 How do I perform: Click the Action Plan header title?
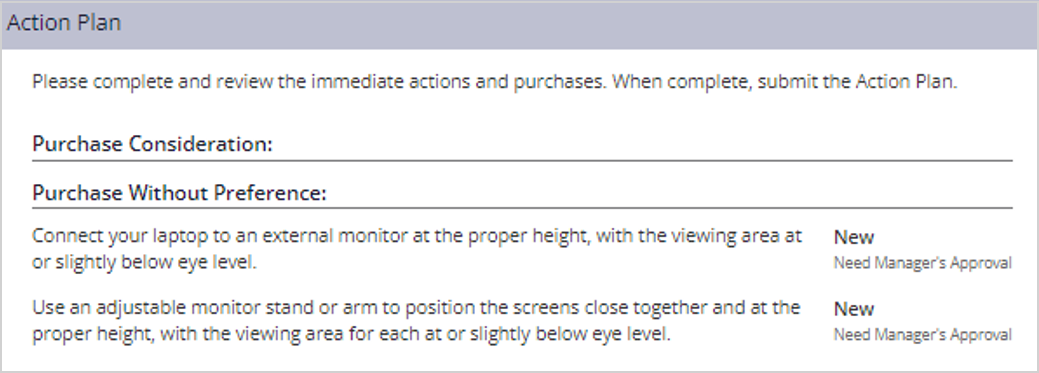pyautogui.click(x=64, y=23)
